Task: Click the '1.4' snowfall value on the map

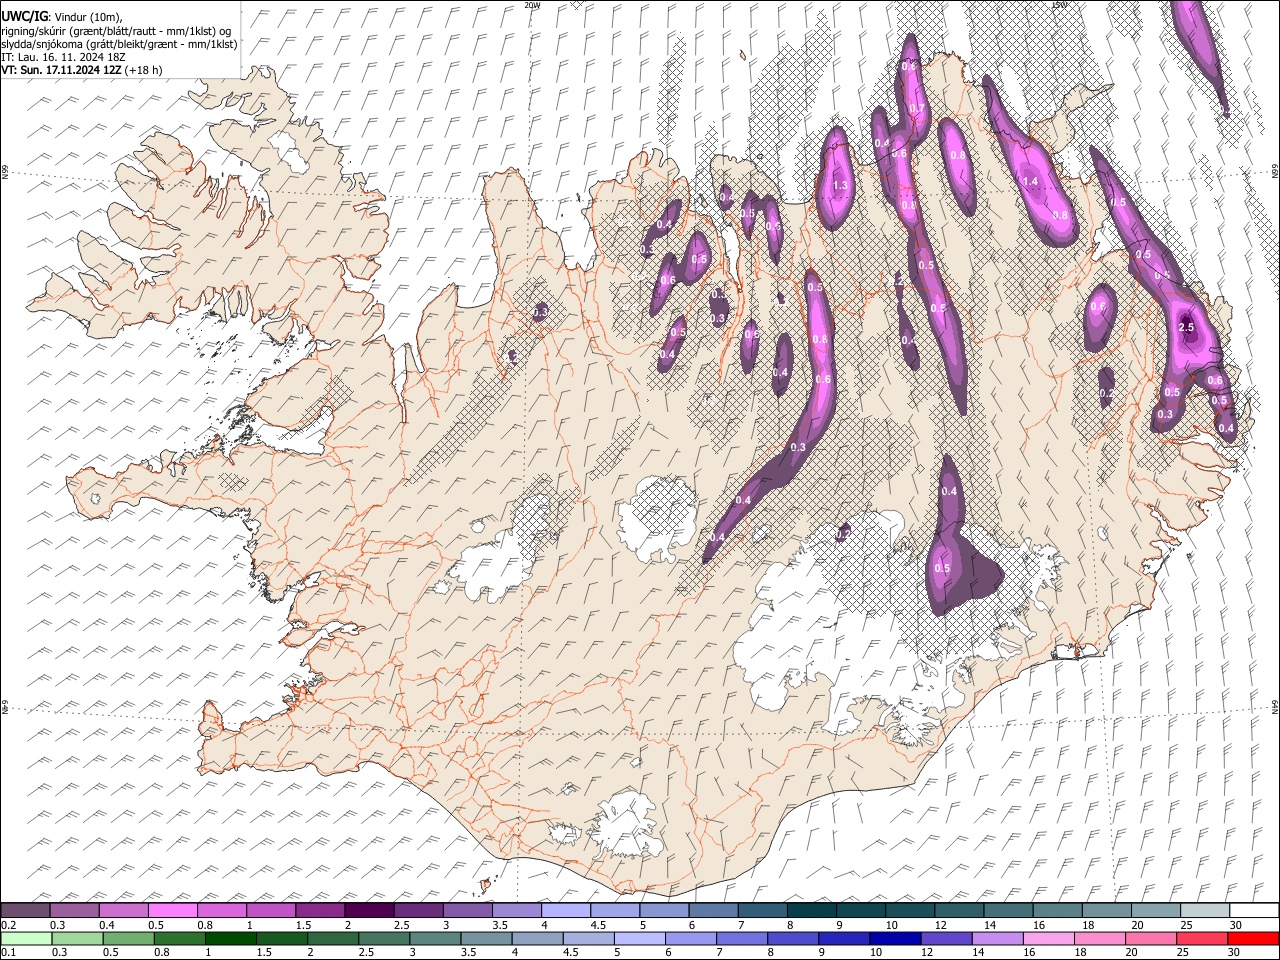Action: coord(1031,181)
